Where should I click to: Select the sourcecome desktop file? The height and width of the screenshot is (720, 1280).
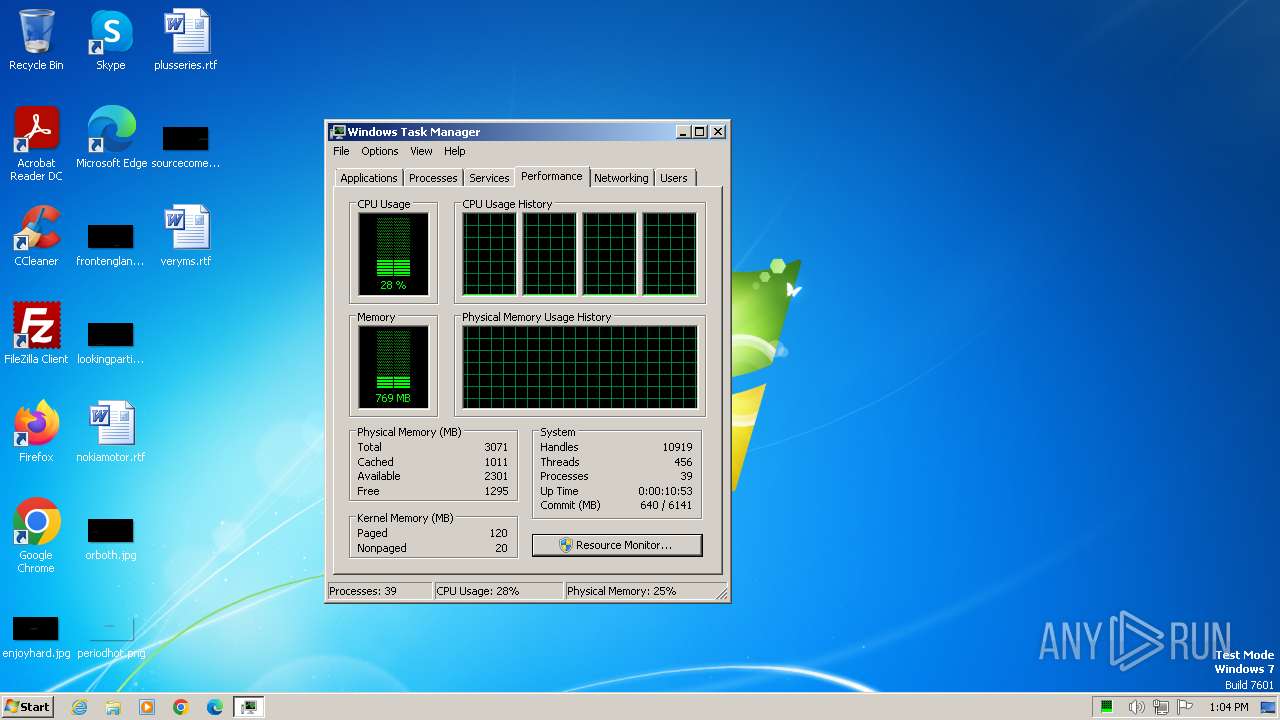tap(186, 146)
